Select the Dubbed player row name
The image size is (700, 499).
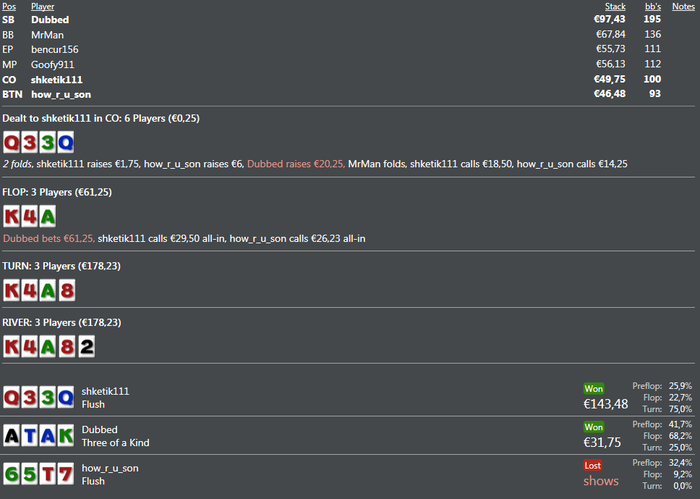[x=50, y=20]
